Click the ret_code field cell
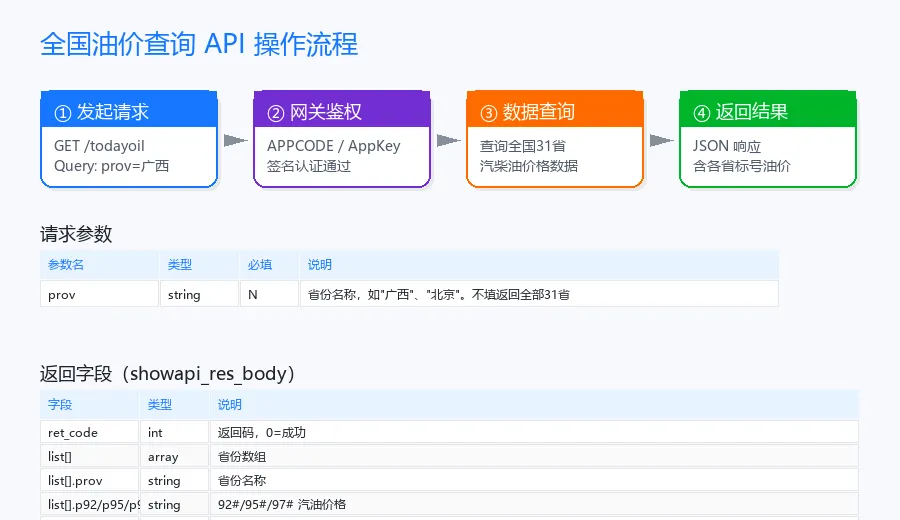 click(90, 432)
